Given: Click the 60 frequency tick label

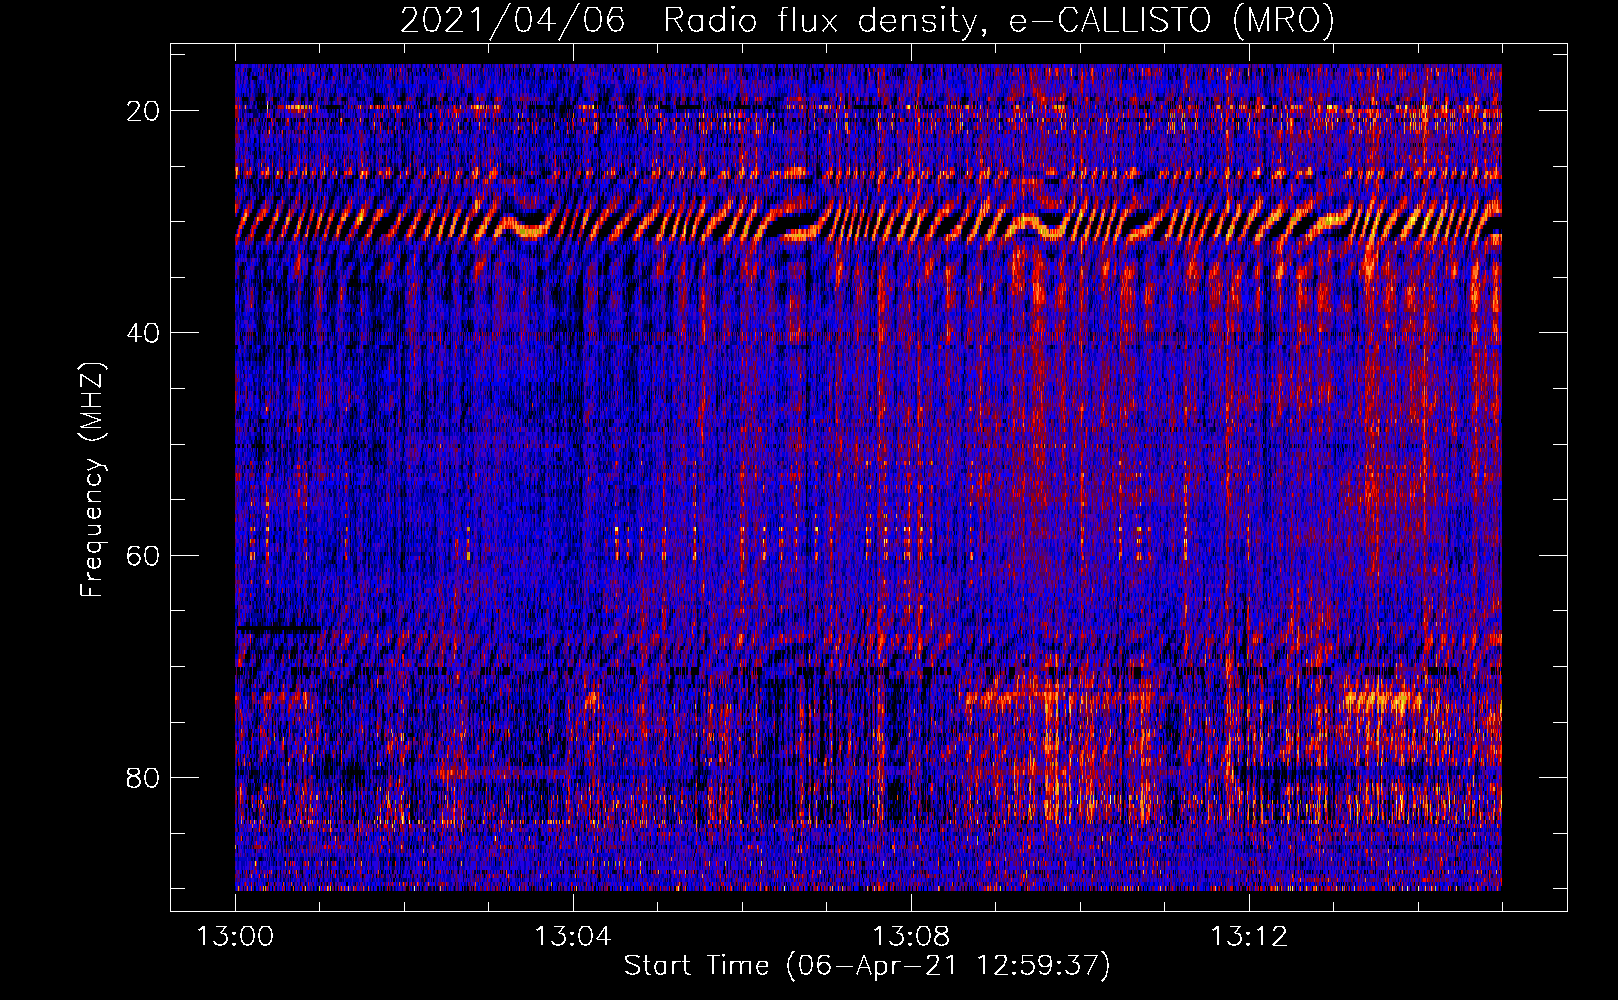Looking at the screenshot, I should coord(143,555).
